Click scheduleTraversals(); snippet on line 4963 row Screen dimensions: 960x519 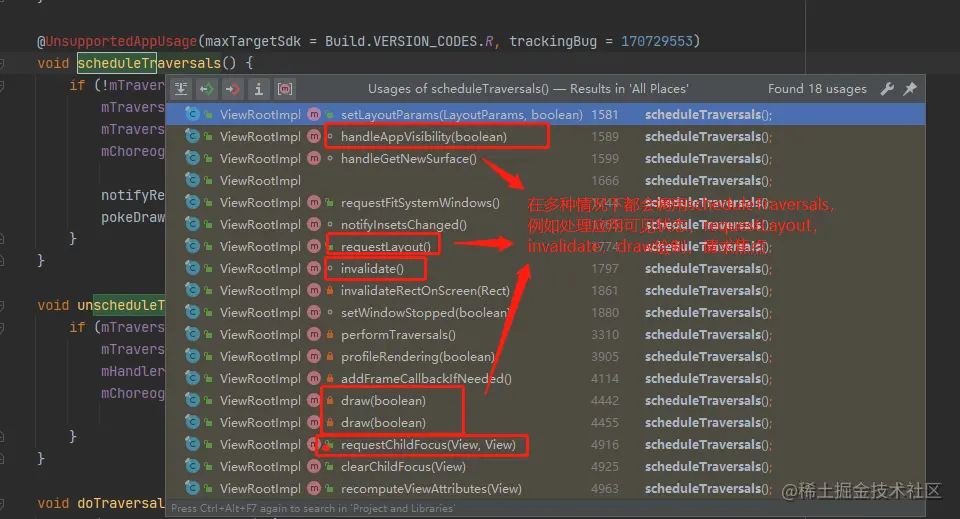pos(708,489)
